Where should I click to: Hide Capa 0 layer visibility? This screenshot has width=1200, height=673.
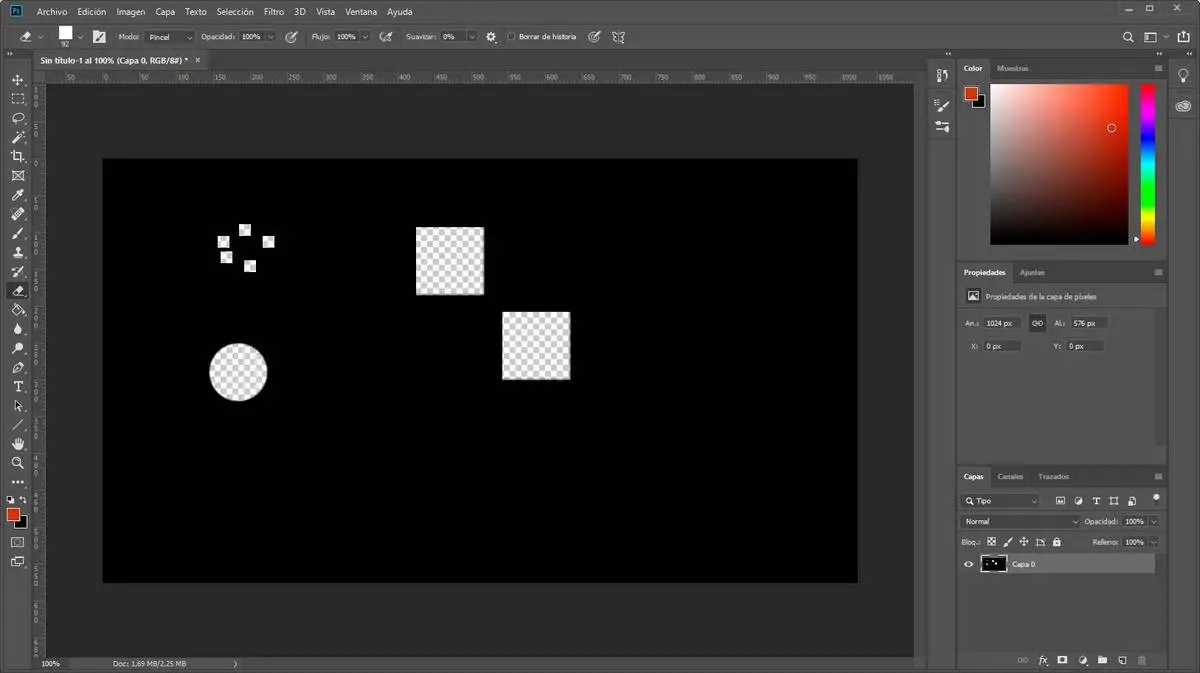[x=968, y=564]
